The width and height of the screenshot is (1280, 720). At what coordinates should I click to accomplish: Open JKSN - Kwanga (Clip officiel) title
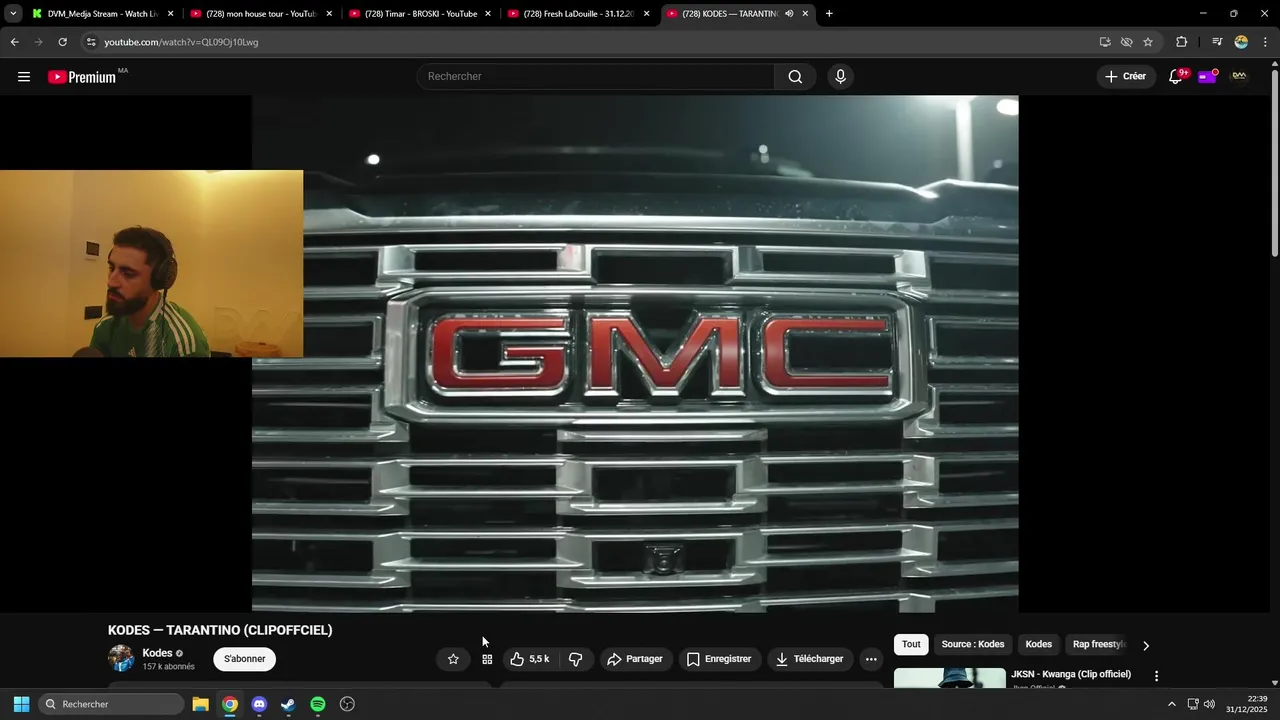1071,674
